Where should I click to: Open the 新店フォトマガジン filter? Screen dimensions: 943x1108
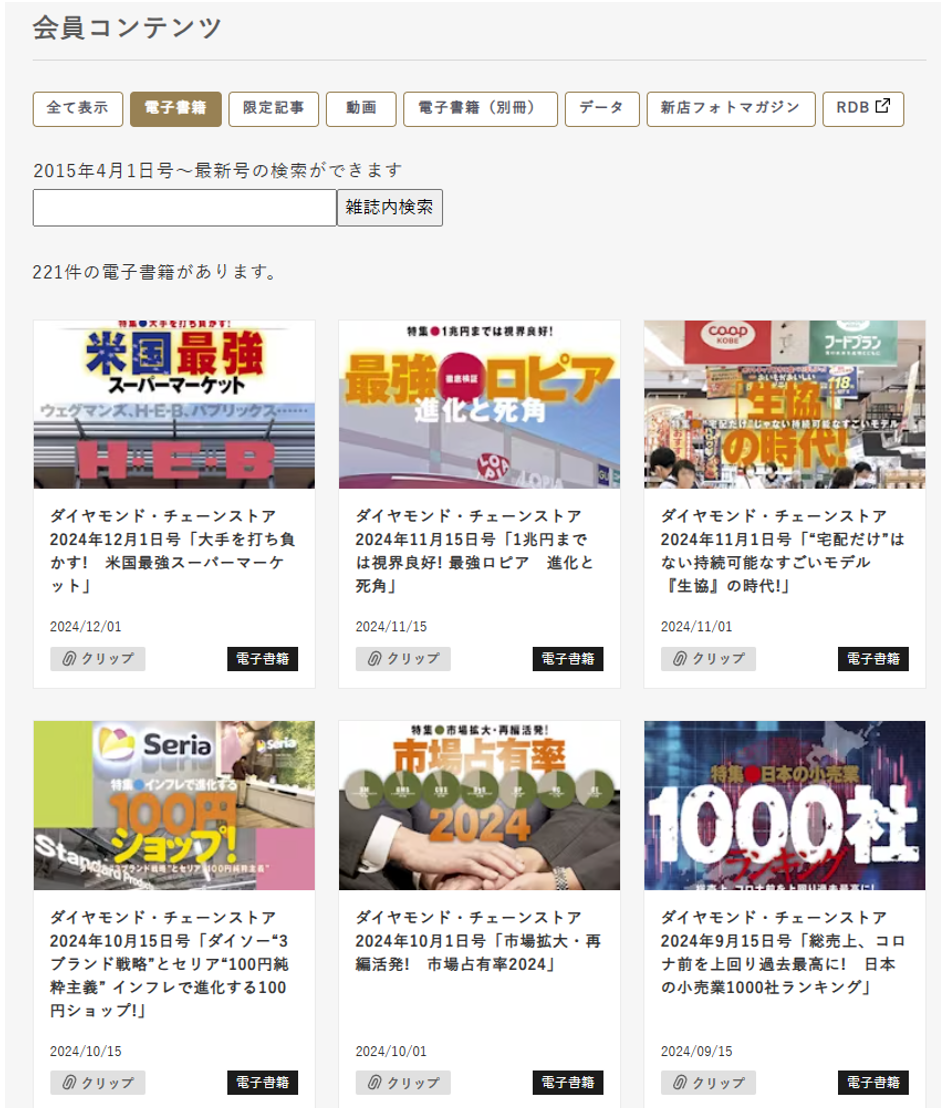(730, 109)
